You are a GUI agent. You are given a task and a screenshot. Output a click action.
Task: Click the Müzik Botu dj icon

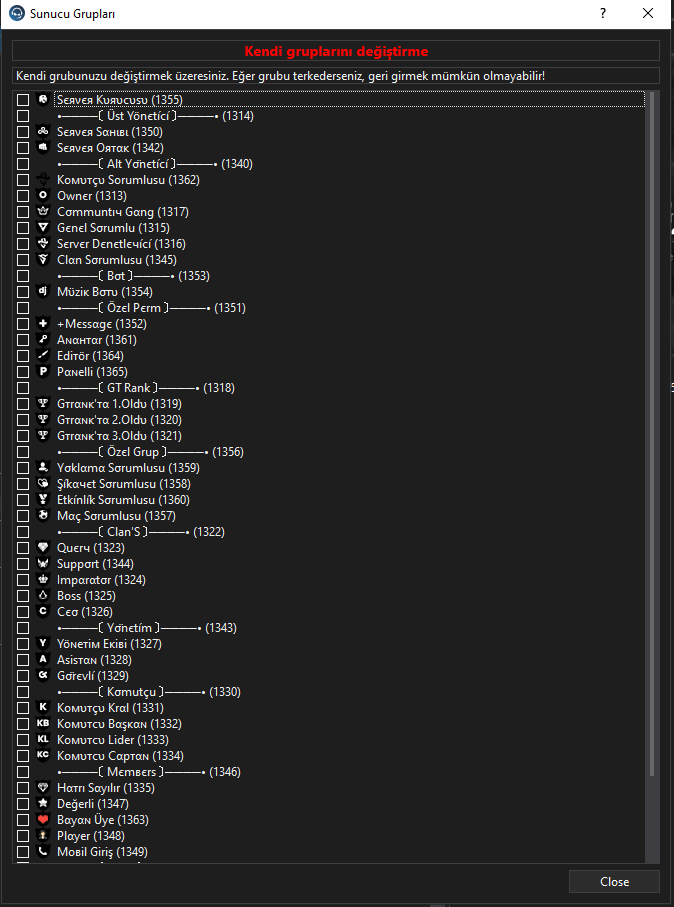coord(42,292)
